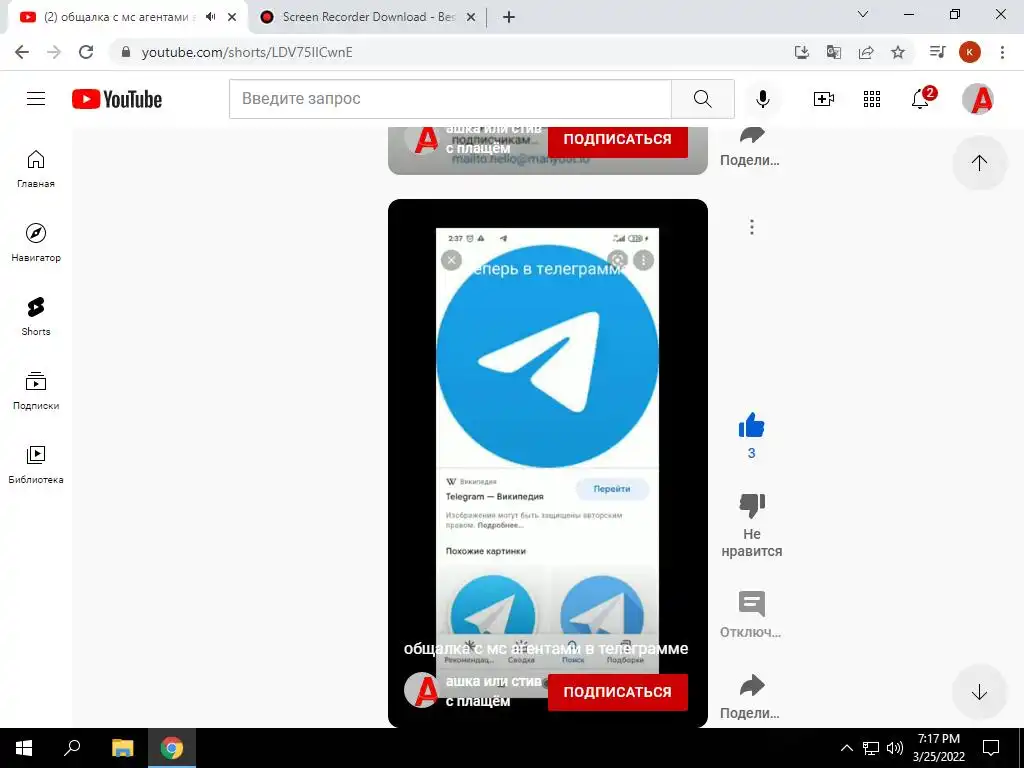Click the short title общалка с мс агентами
Screen dimensions: 1024x768
point(546,648)
